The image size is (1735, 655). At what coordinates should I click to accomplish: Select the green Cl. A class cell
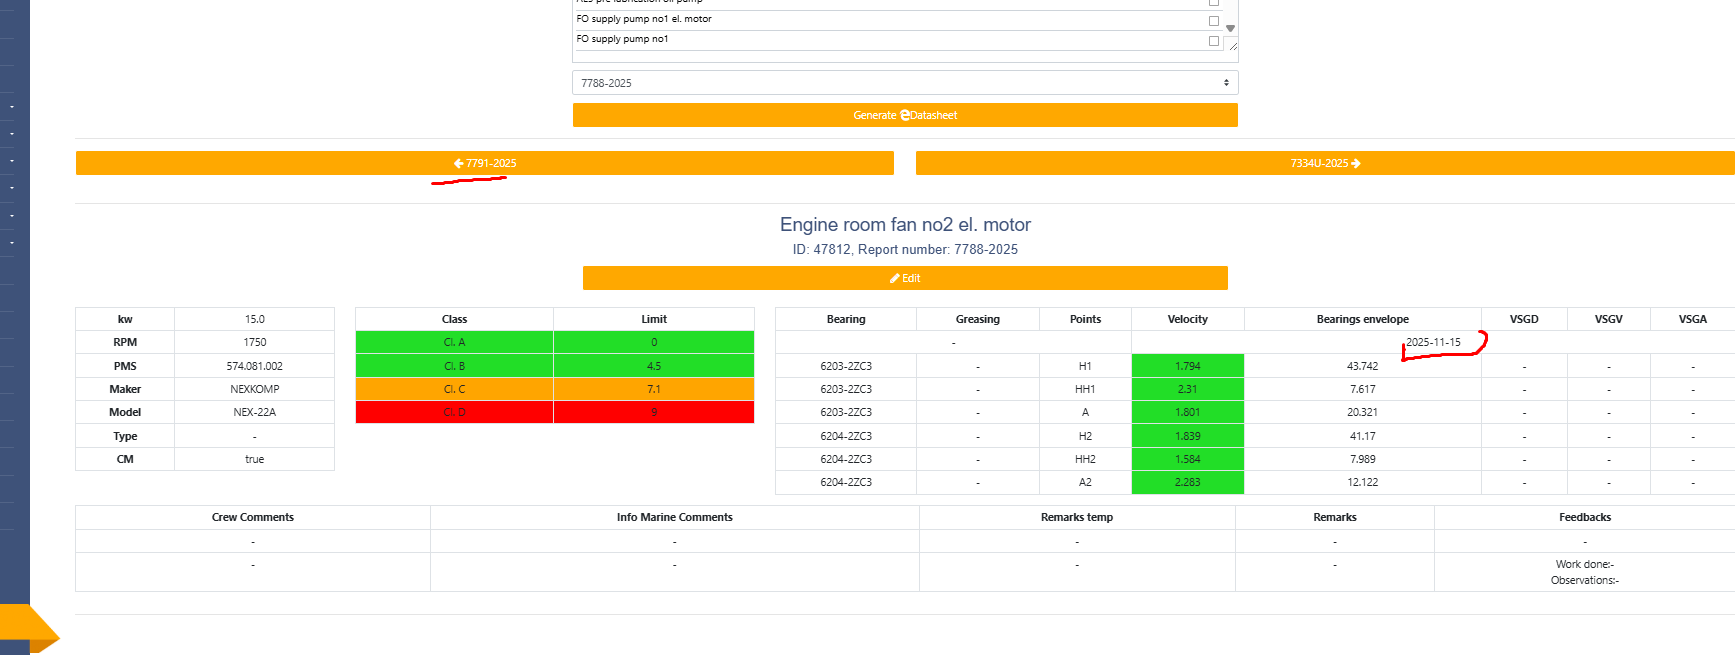pyautogui.click(x=454, y=342)
